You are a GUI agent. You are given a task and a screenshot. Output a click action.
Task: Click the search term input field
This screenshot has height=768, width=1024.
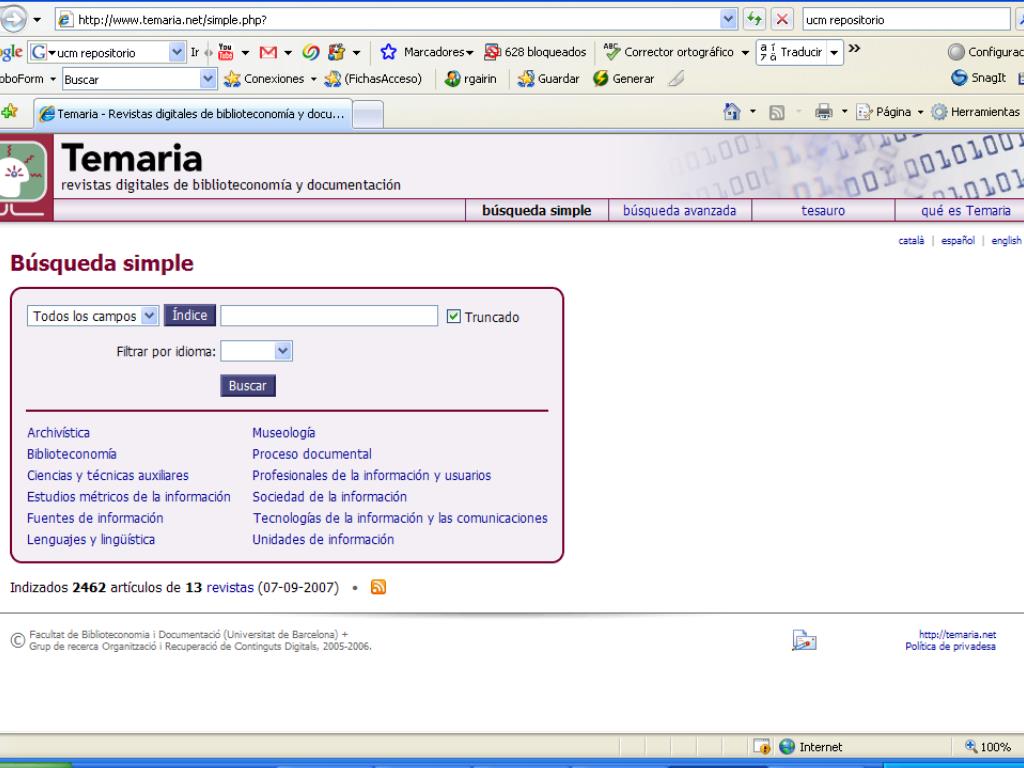tap(329, 315)
